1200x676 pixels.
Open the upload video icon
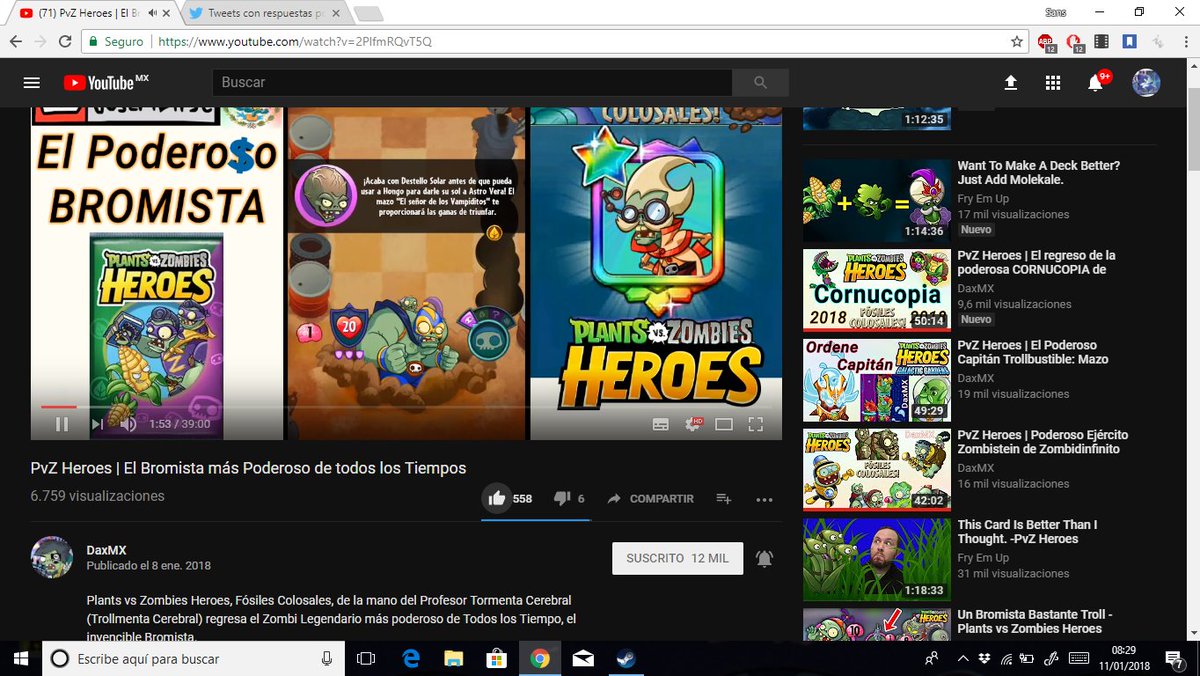(x=1011, y=83)
